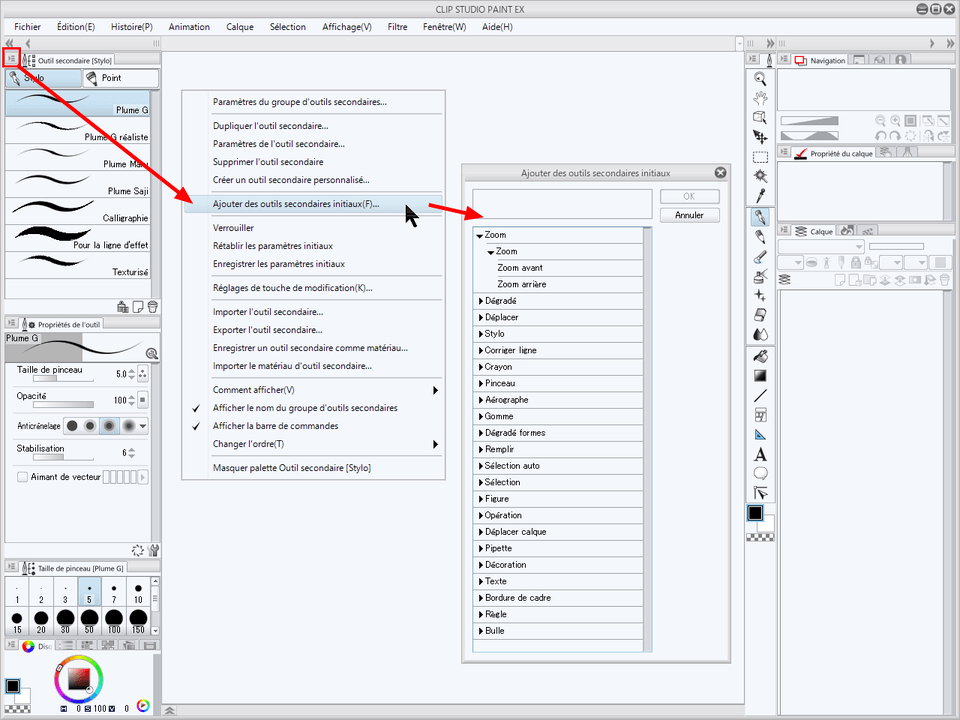Select the Hand move tool
The height and width of the screenshot is (720, 960).
760,98
